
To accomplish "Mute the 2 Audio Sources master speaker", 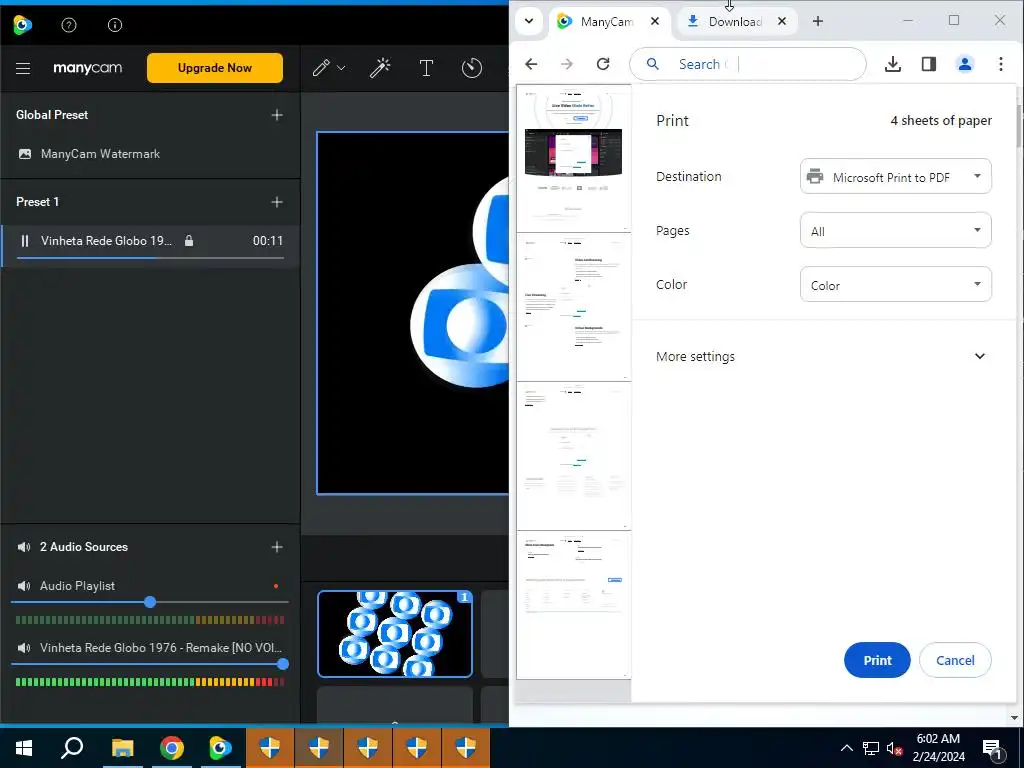I will pyautogui.click(x=24, y=547).
